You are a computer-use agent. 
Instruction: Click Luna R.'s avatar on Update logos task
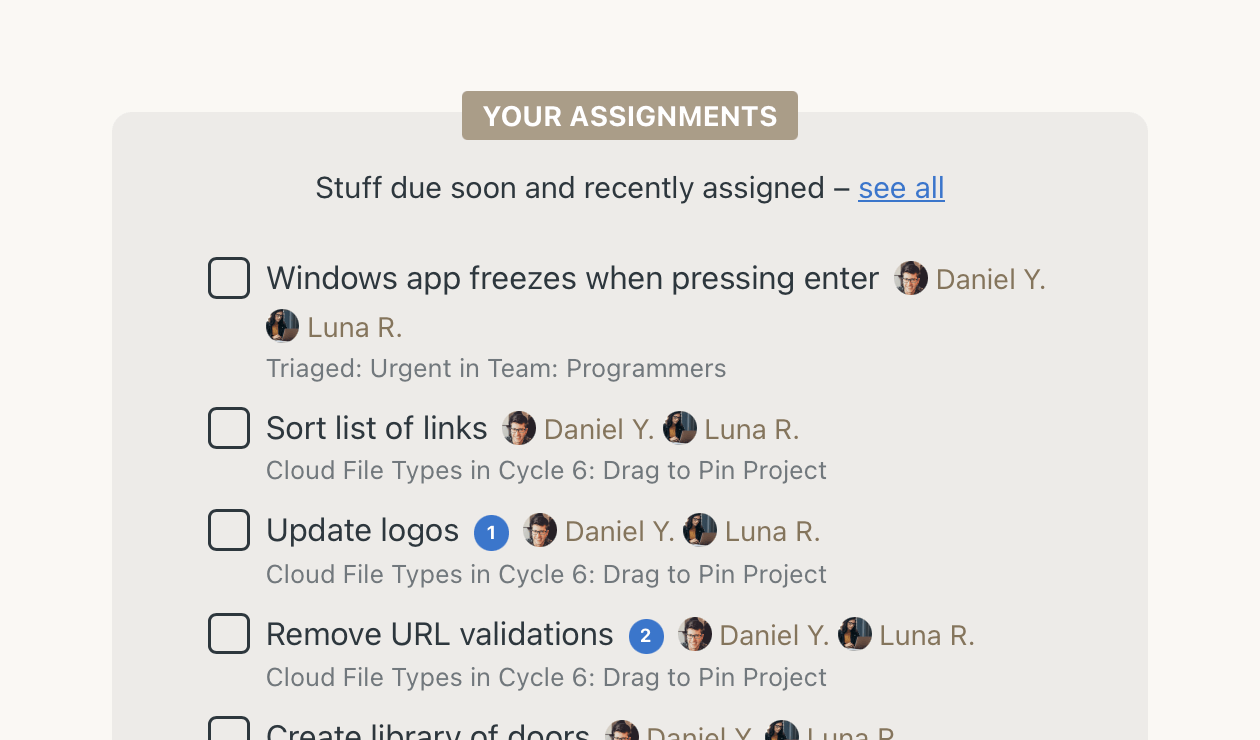[x=700, y=530]
